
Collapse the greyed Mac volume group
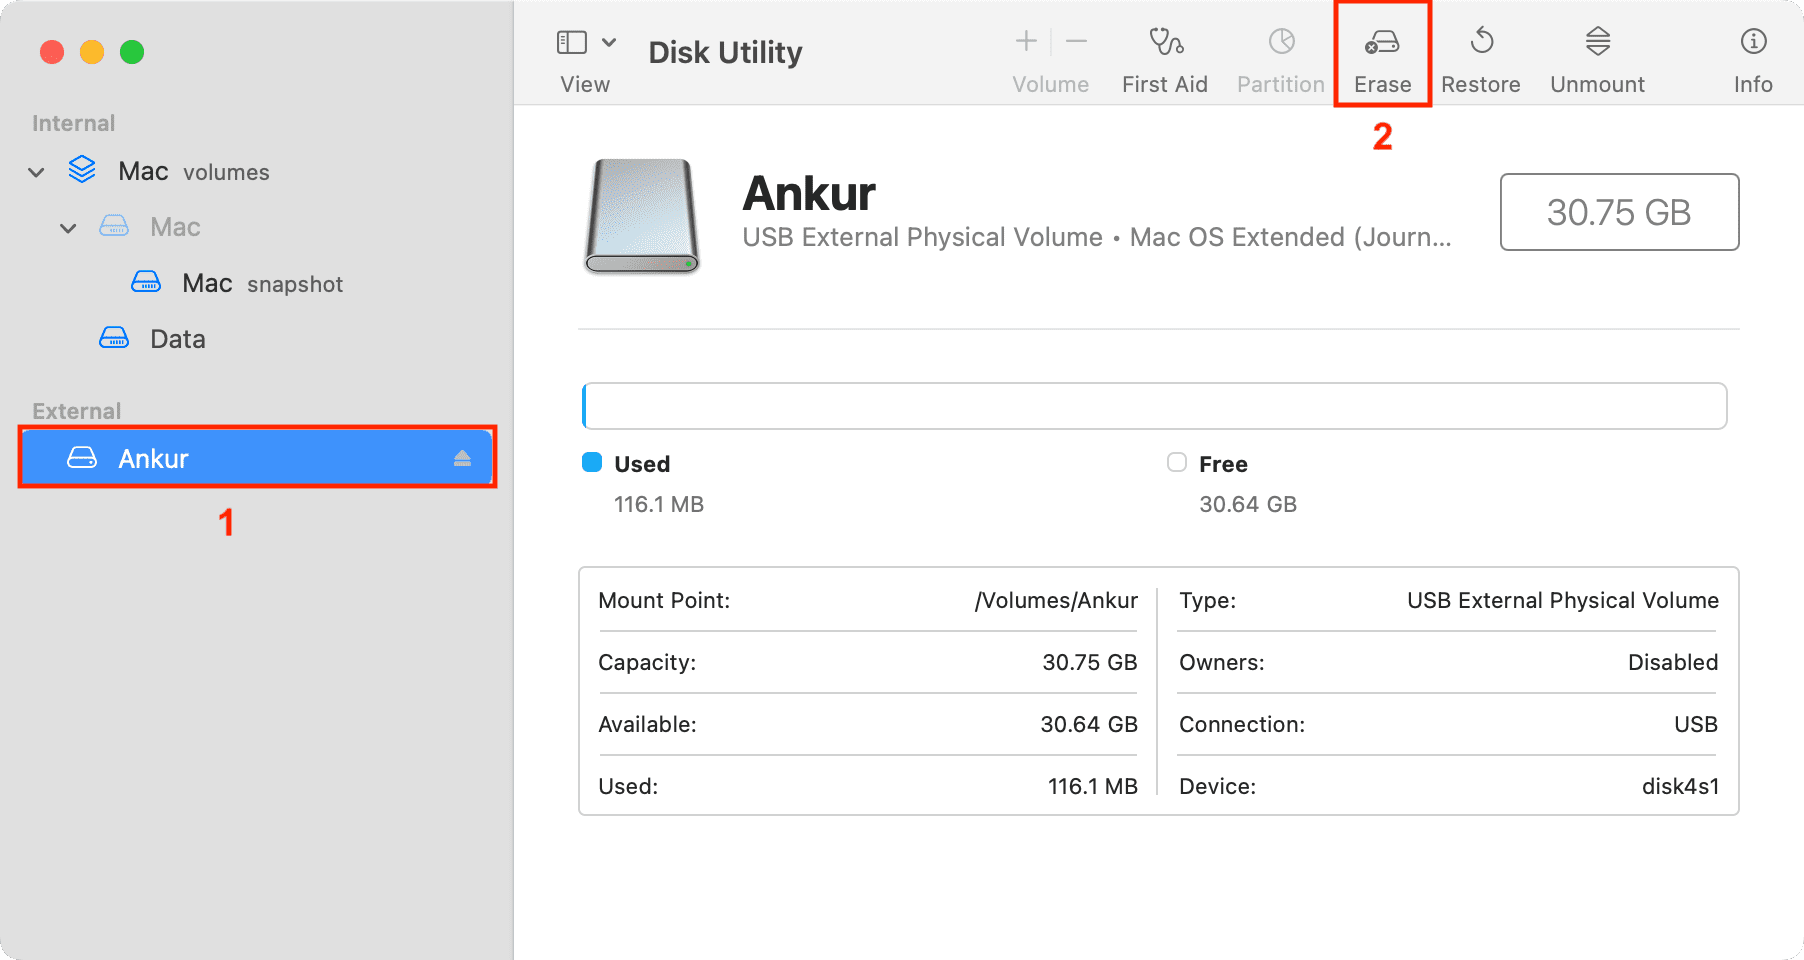tap(68, 229)
